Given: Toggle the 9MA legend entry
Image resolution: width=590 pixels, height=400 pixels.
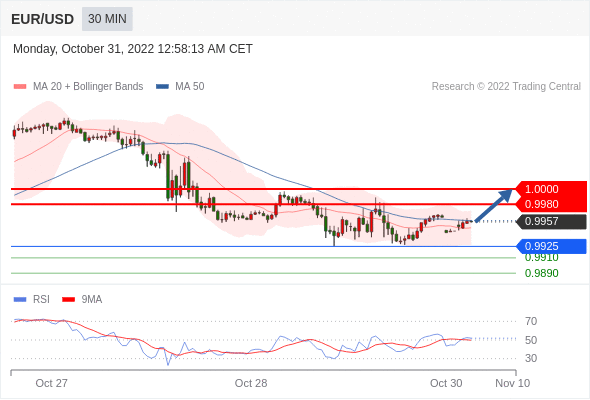Looking at the screenshot, I should pos(82,300).
